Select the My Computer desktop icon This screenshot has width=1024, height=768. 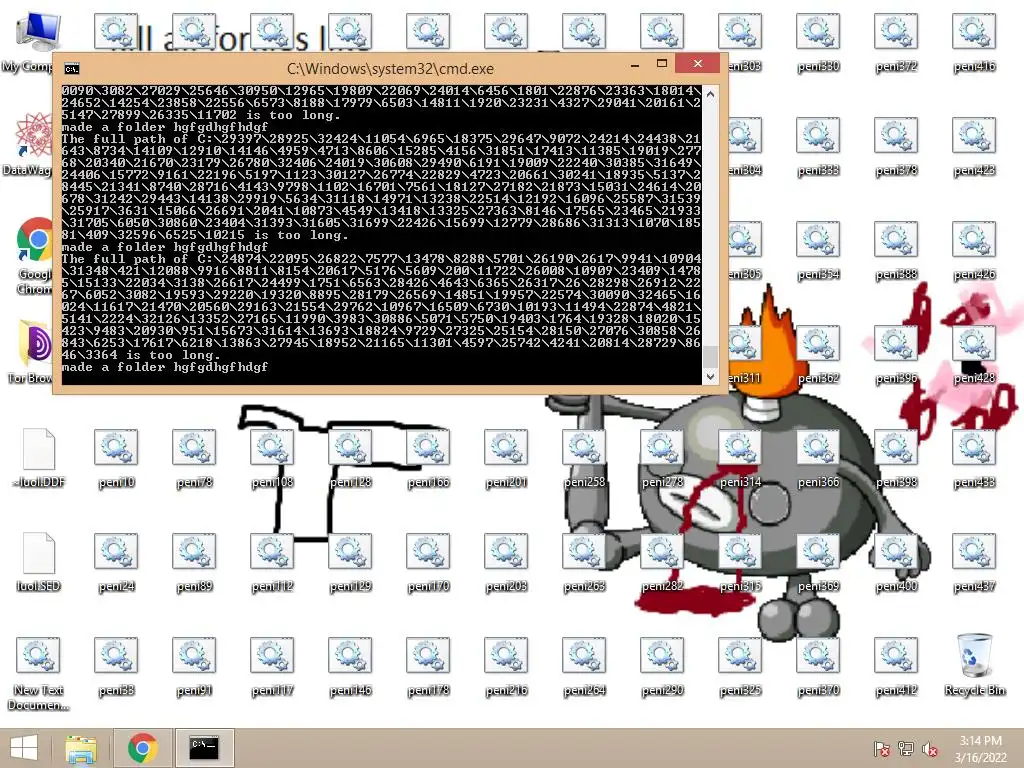[x=30, y=42]
